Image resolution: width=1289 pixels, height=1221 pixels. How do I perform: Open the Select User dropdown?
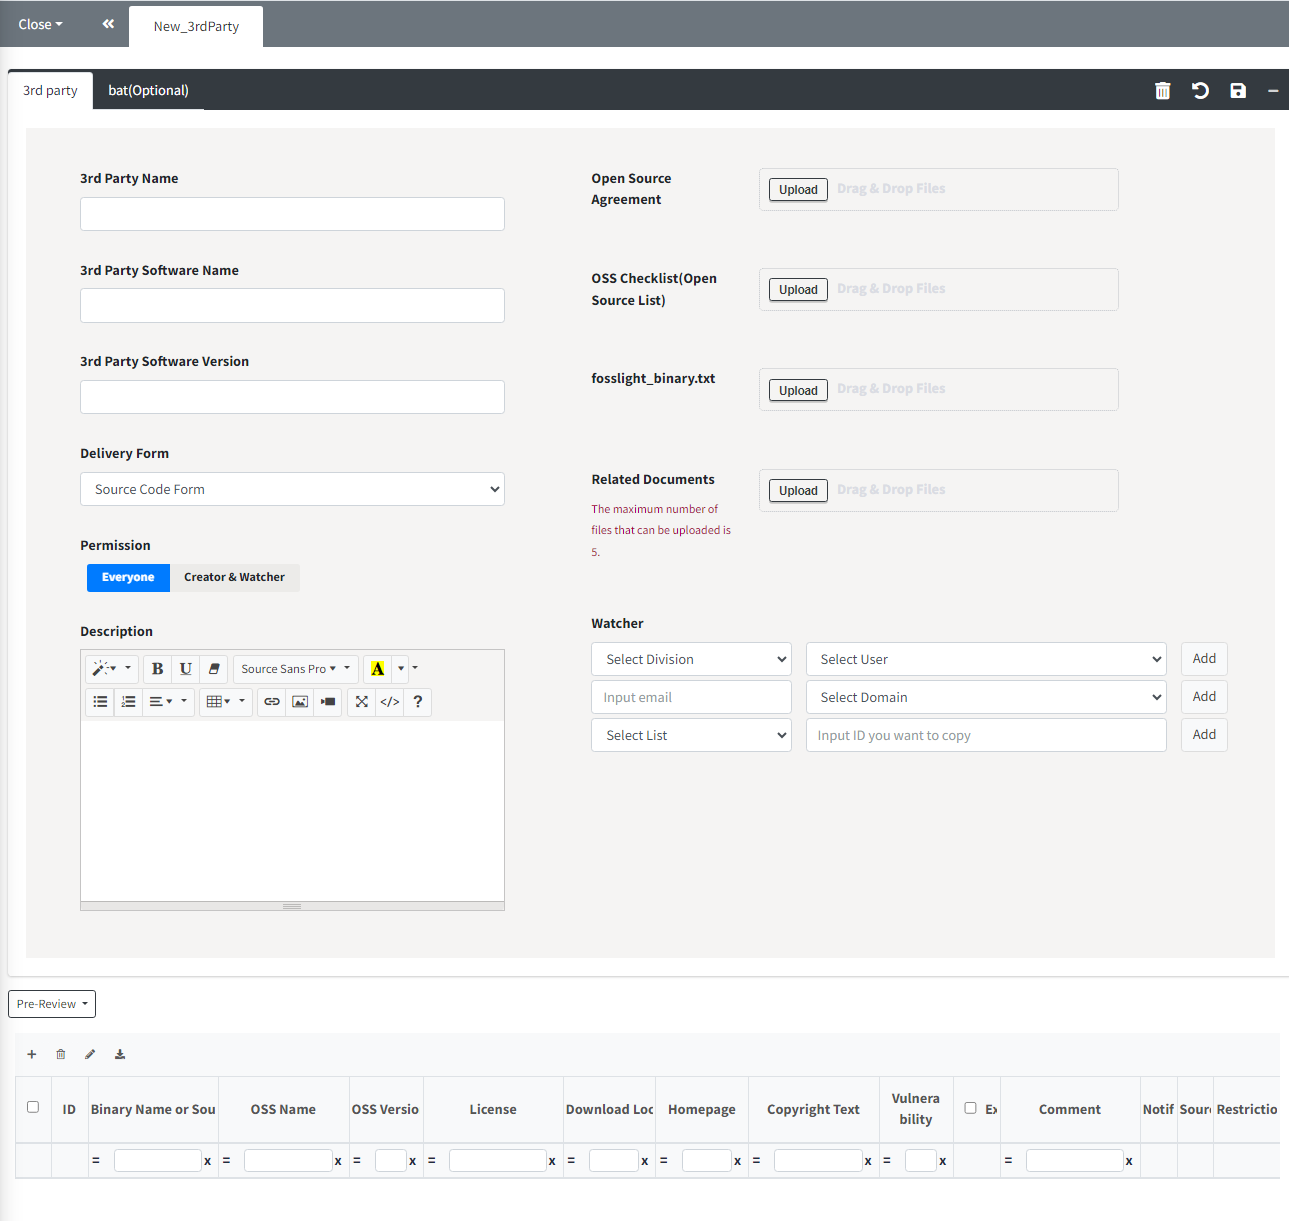tap(986, 659)
